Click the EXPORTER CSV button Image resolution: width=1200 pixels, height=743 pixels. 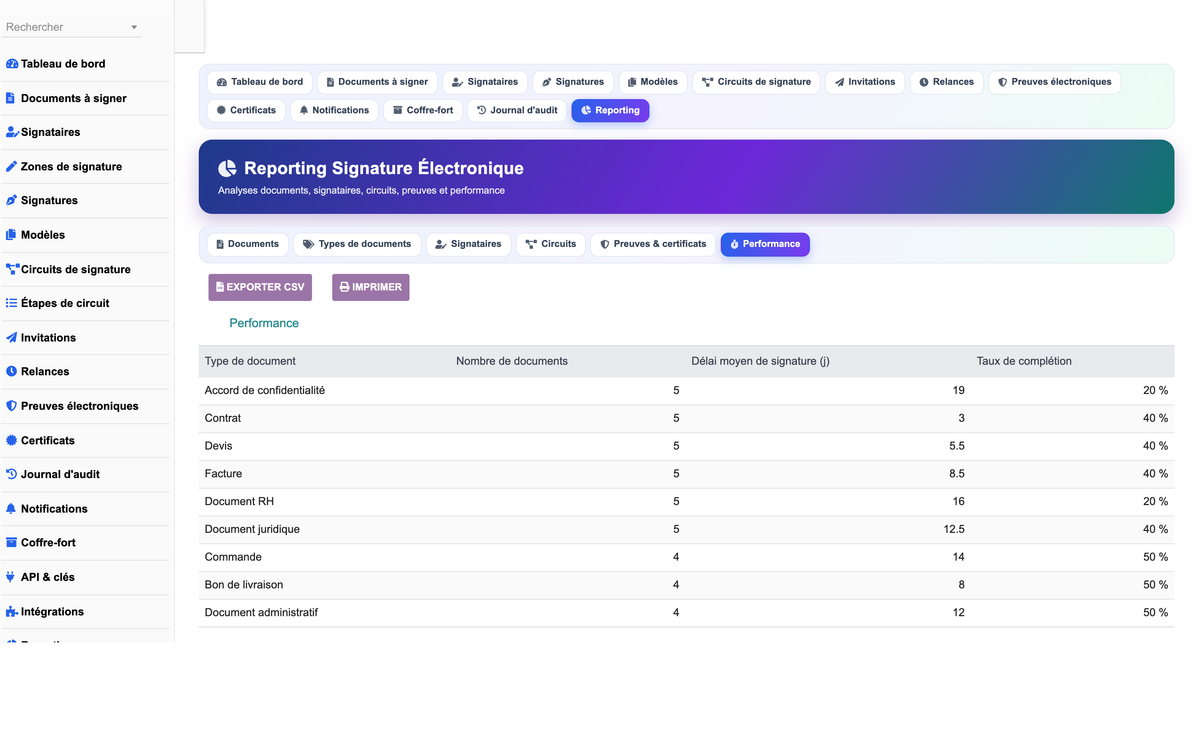point(260,287)
